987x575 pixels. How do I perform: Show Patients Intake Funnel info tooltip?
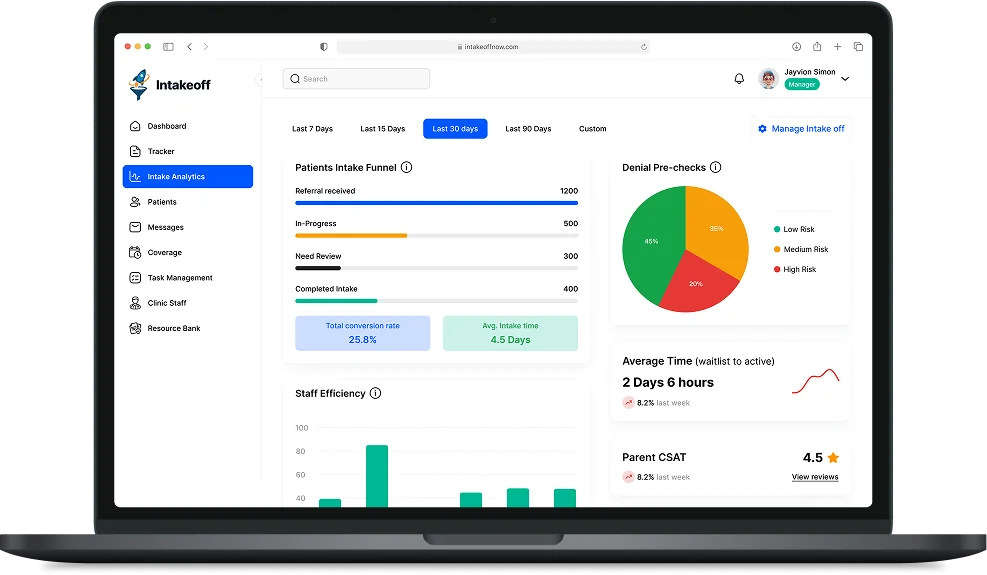click(x=407, y=168)
